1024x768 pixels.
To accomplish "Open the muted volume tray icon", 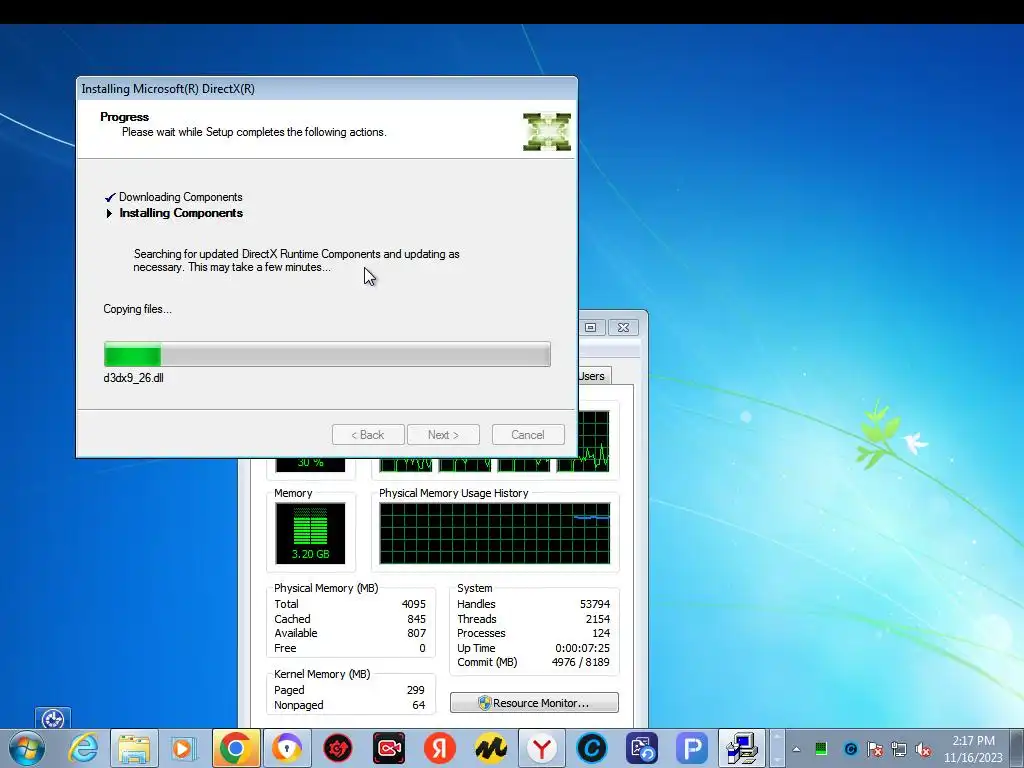I will click(923, 749).
